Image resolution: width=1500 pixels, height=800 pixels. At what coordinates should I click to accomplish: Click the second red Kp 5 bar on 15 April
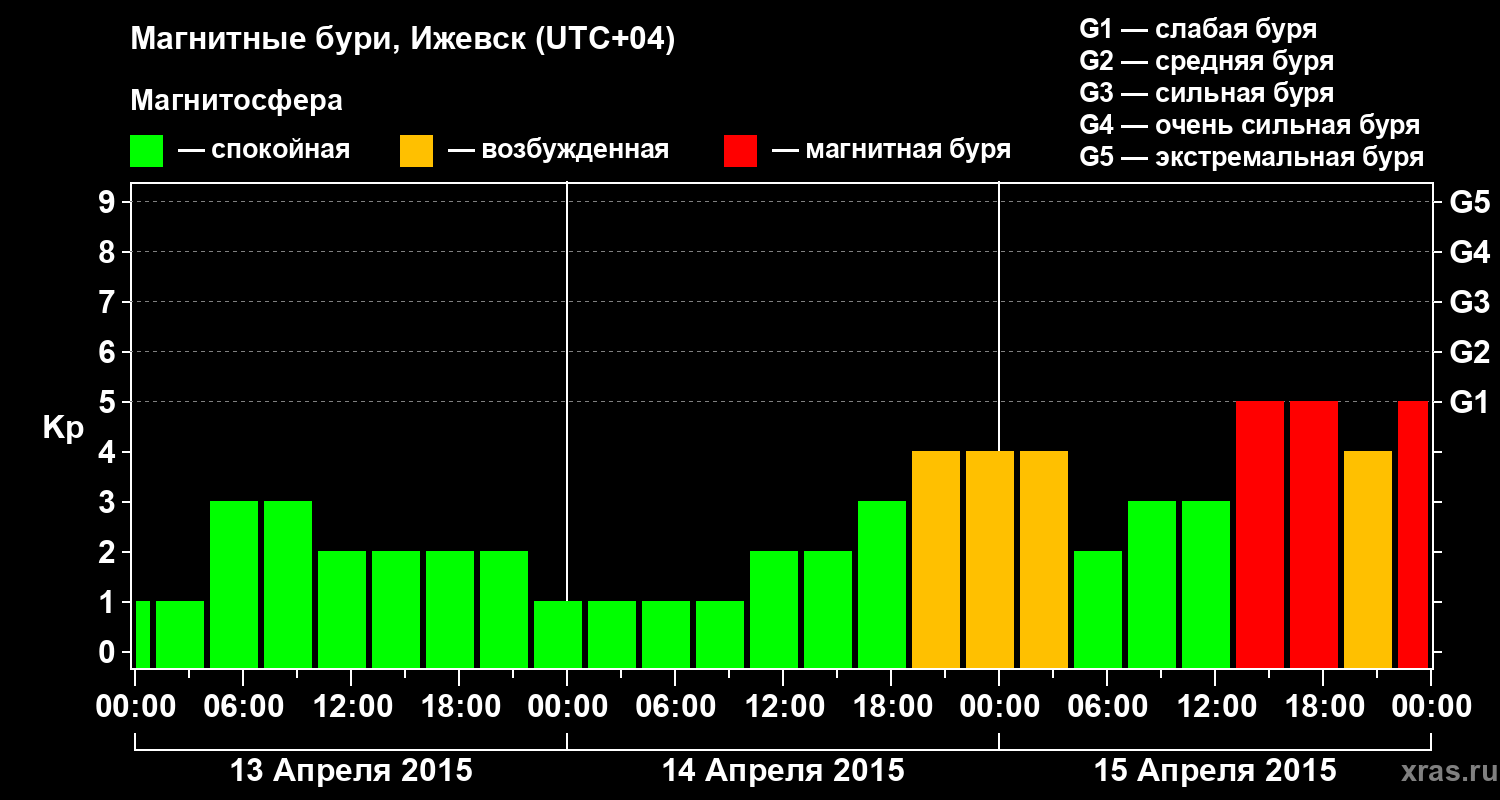click(x=1314, y=534)
